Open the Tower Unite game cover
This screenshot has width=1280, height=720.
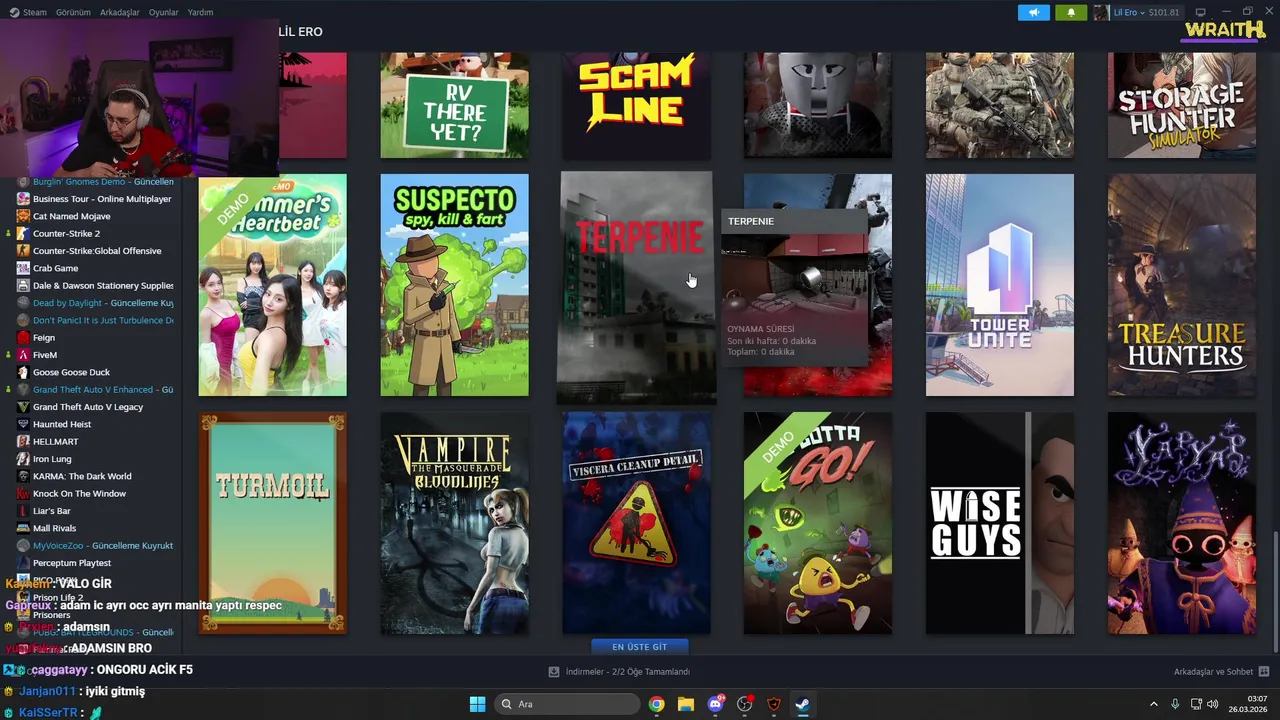pos(1000,285)
